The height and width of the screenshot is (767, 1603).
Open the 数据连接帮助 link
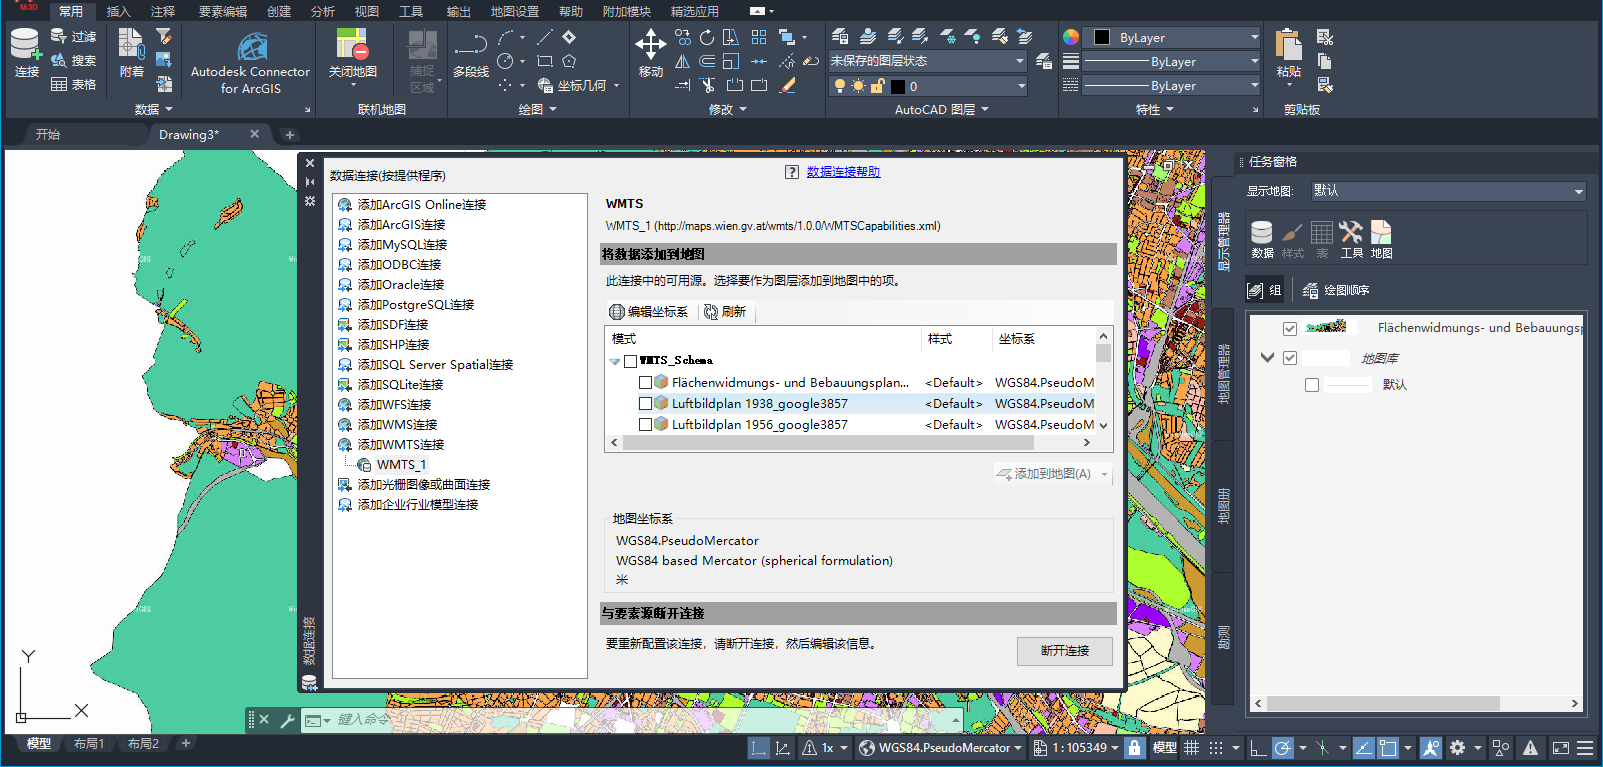843,172
